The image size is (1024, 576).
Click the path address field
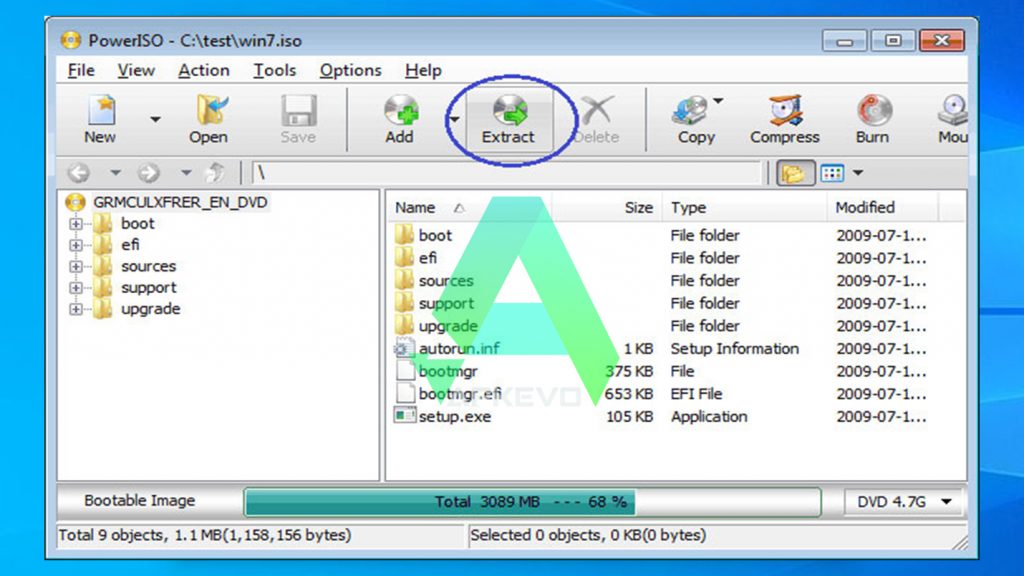click(507, 172)
